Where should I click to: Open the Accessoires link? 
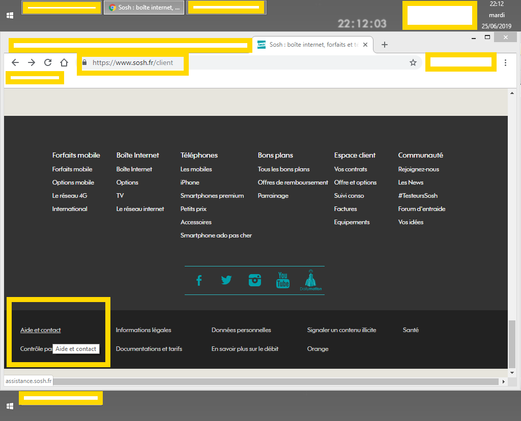196,222
